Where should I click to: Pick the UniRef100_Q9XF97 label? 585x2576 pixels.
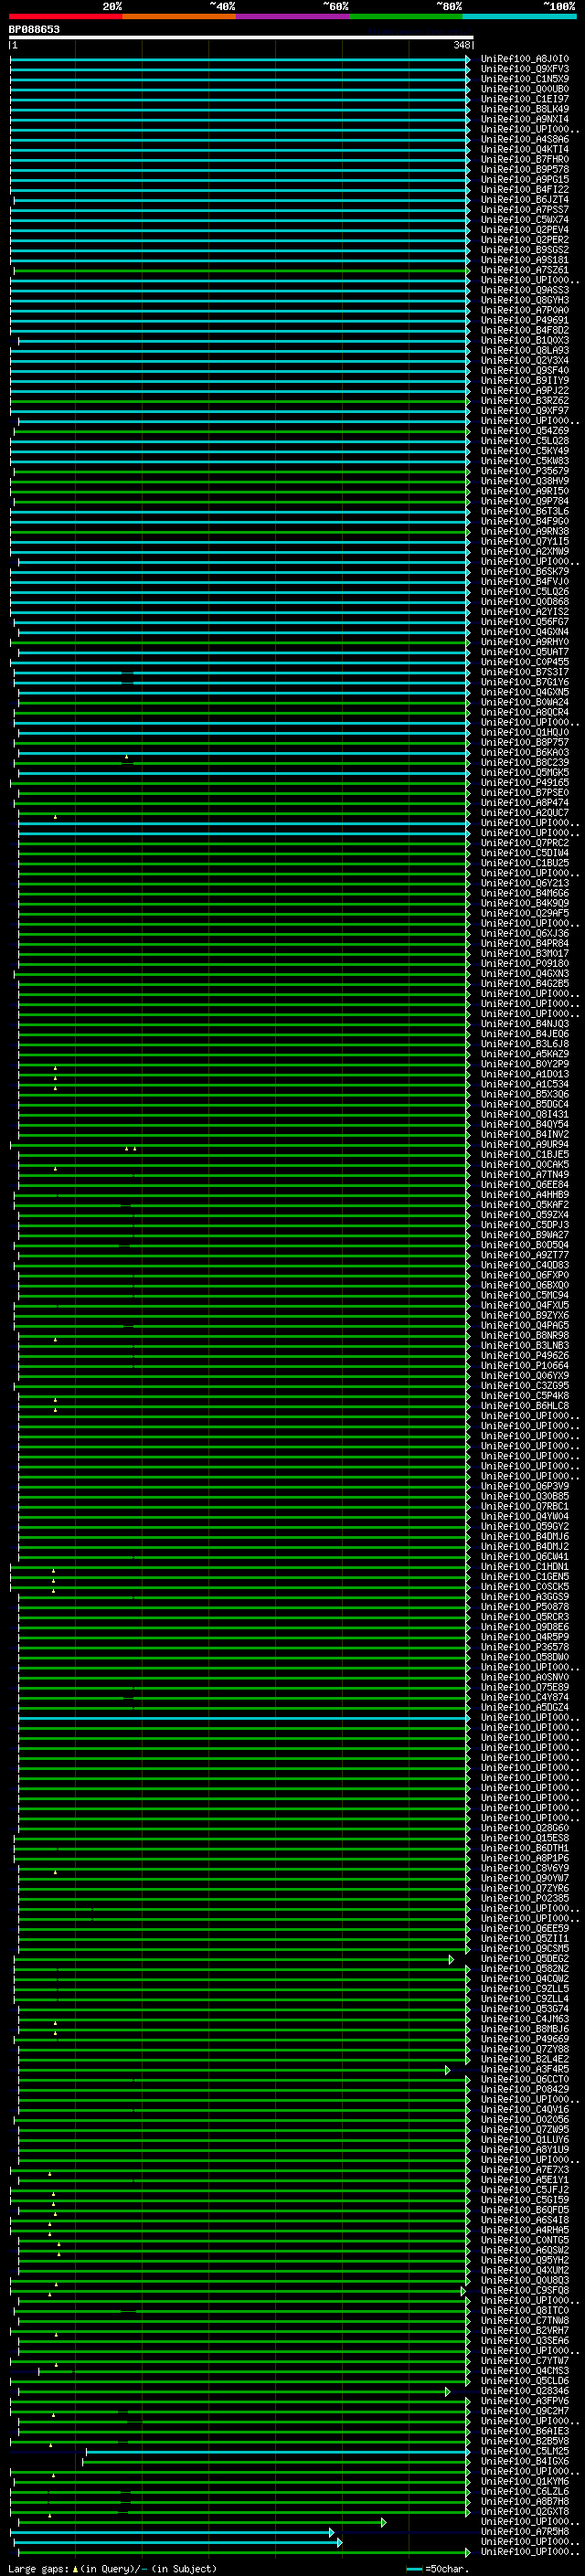(525, 411)
